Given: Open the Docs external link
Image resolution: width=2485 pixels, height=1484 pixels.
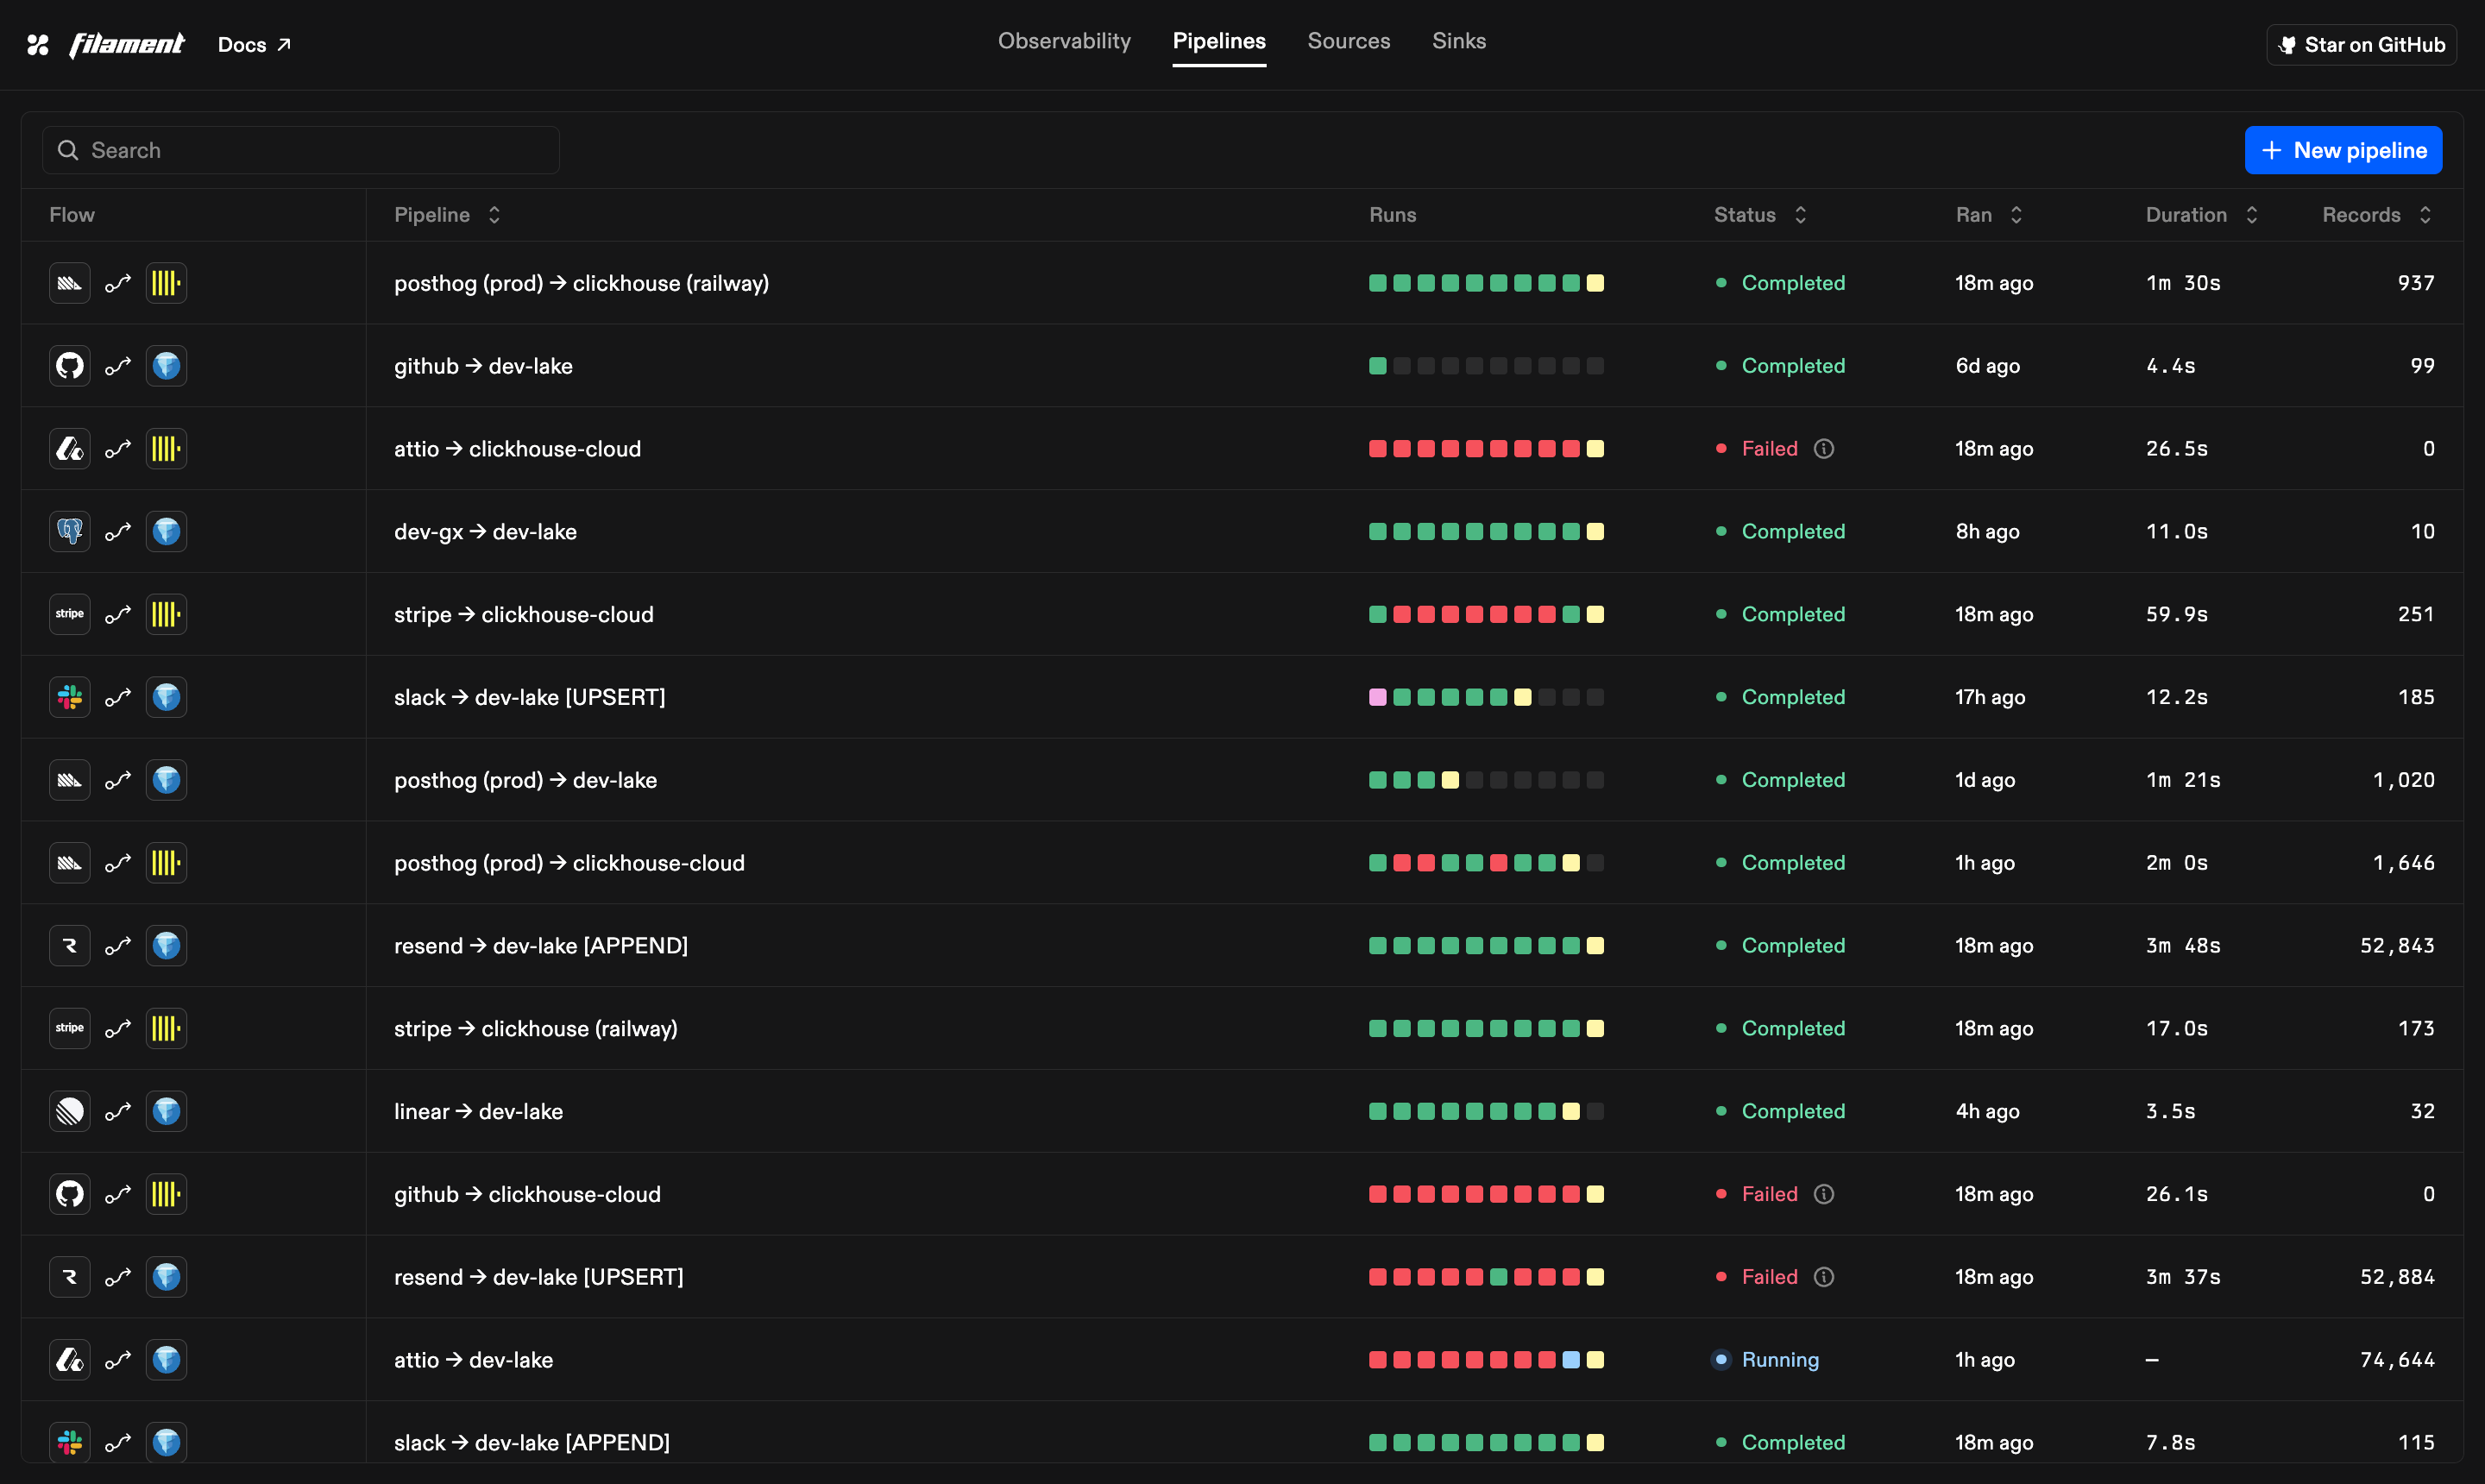Looking at the screenshot, I should tap(254, 45).
